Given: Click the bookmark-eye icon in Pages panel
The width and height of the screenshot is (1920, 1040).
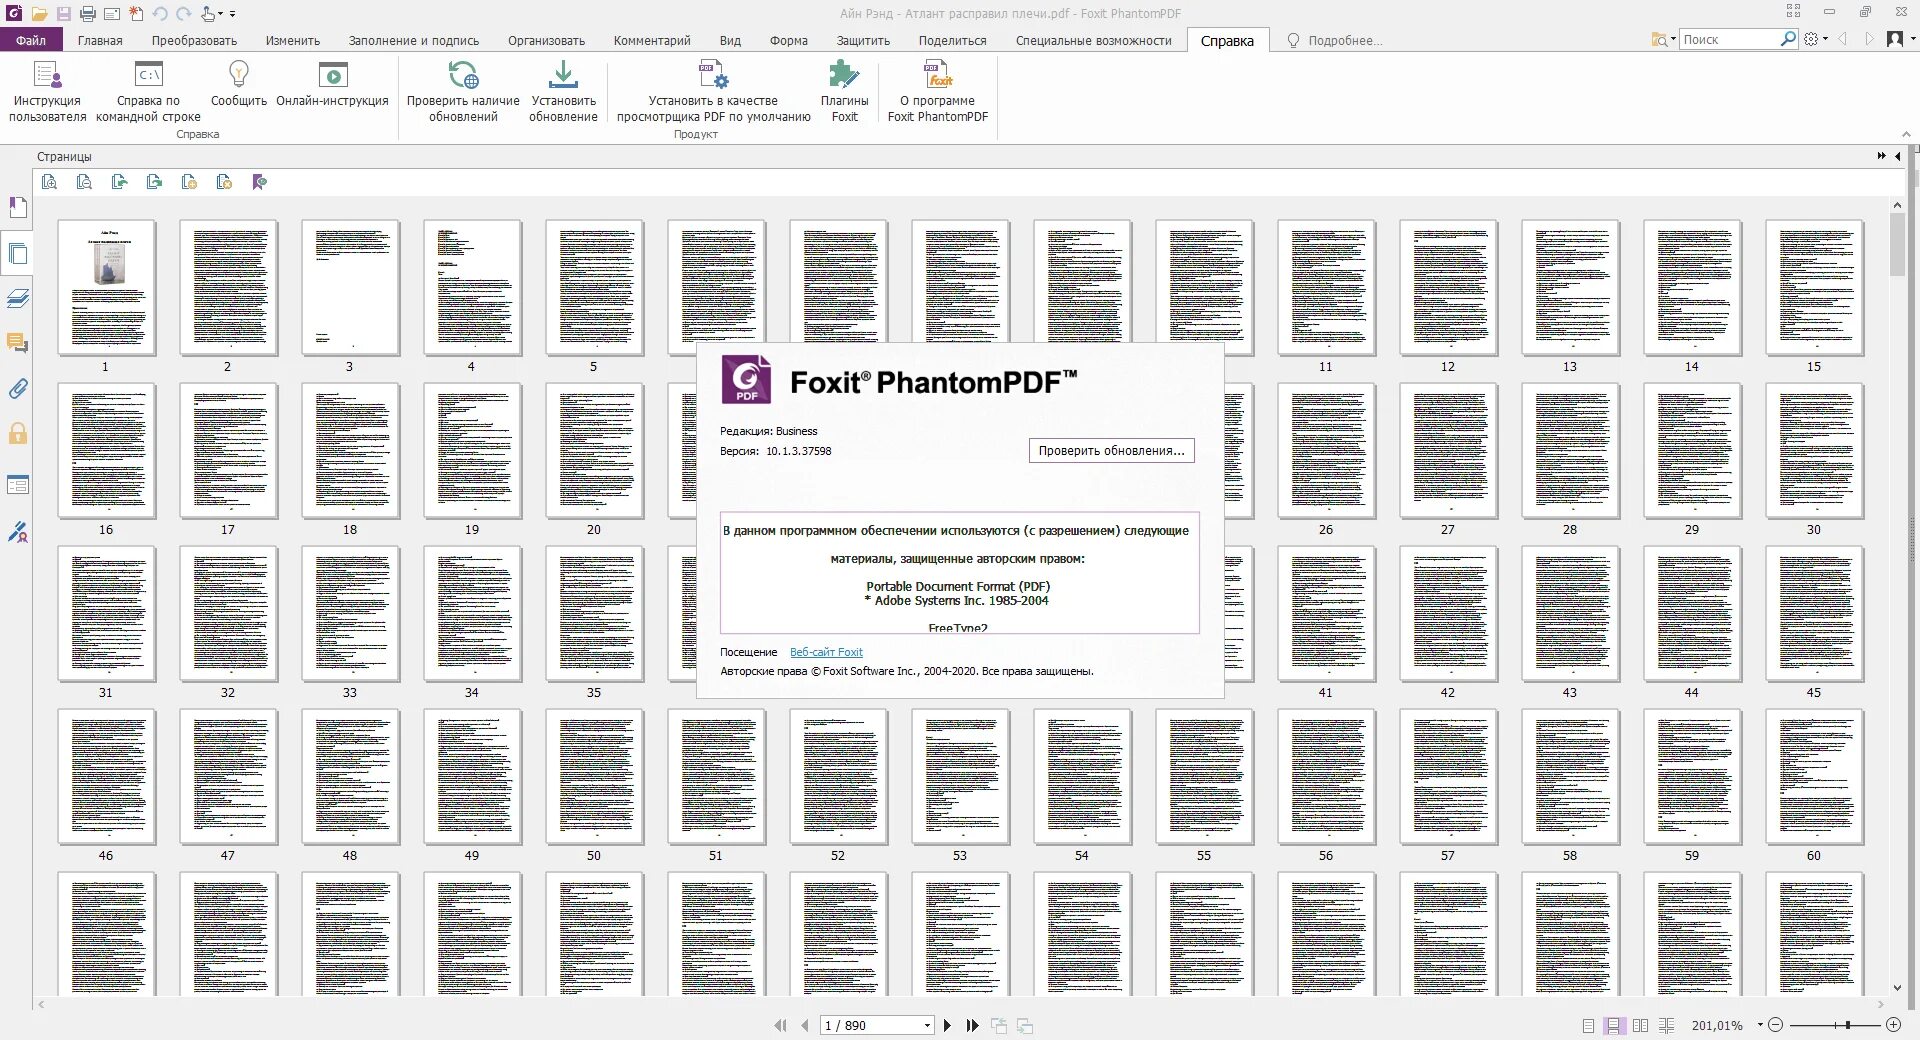Looking at the screenshot, I should 259,182.
